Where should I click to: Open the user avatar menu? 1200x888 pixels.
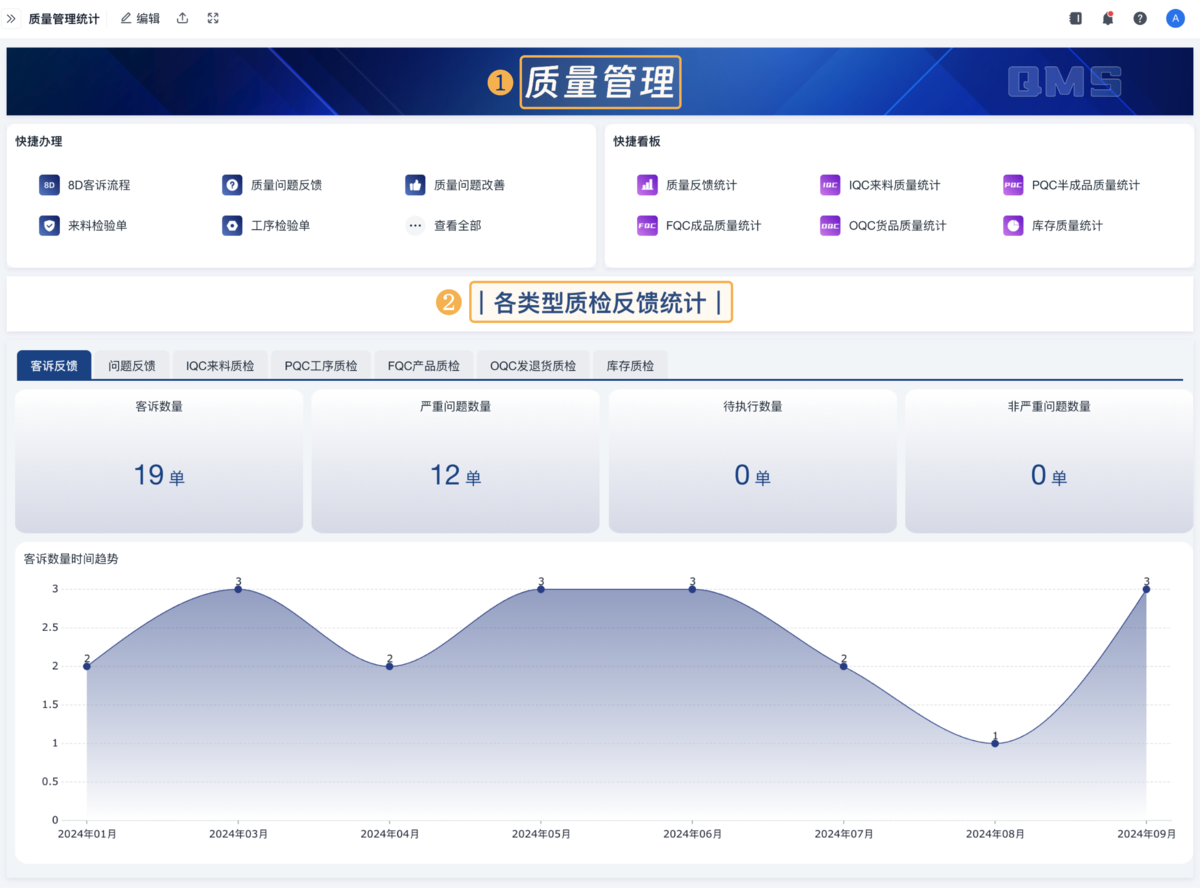coord(1175,18)
